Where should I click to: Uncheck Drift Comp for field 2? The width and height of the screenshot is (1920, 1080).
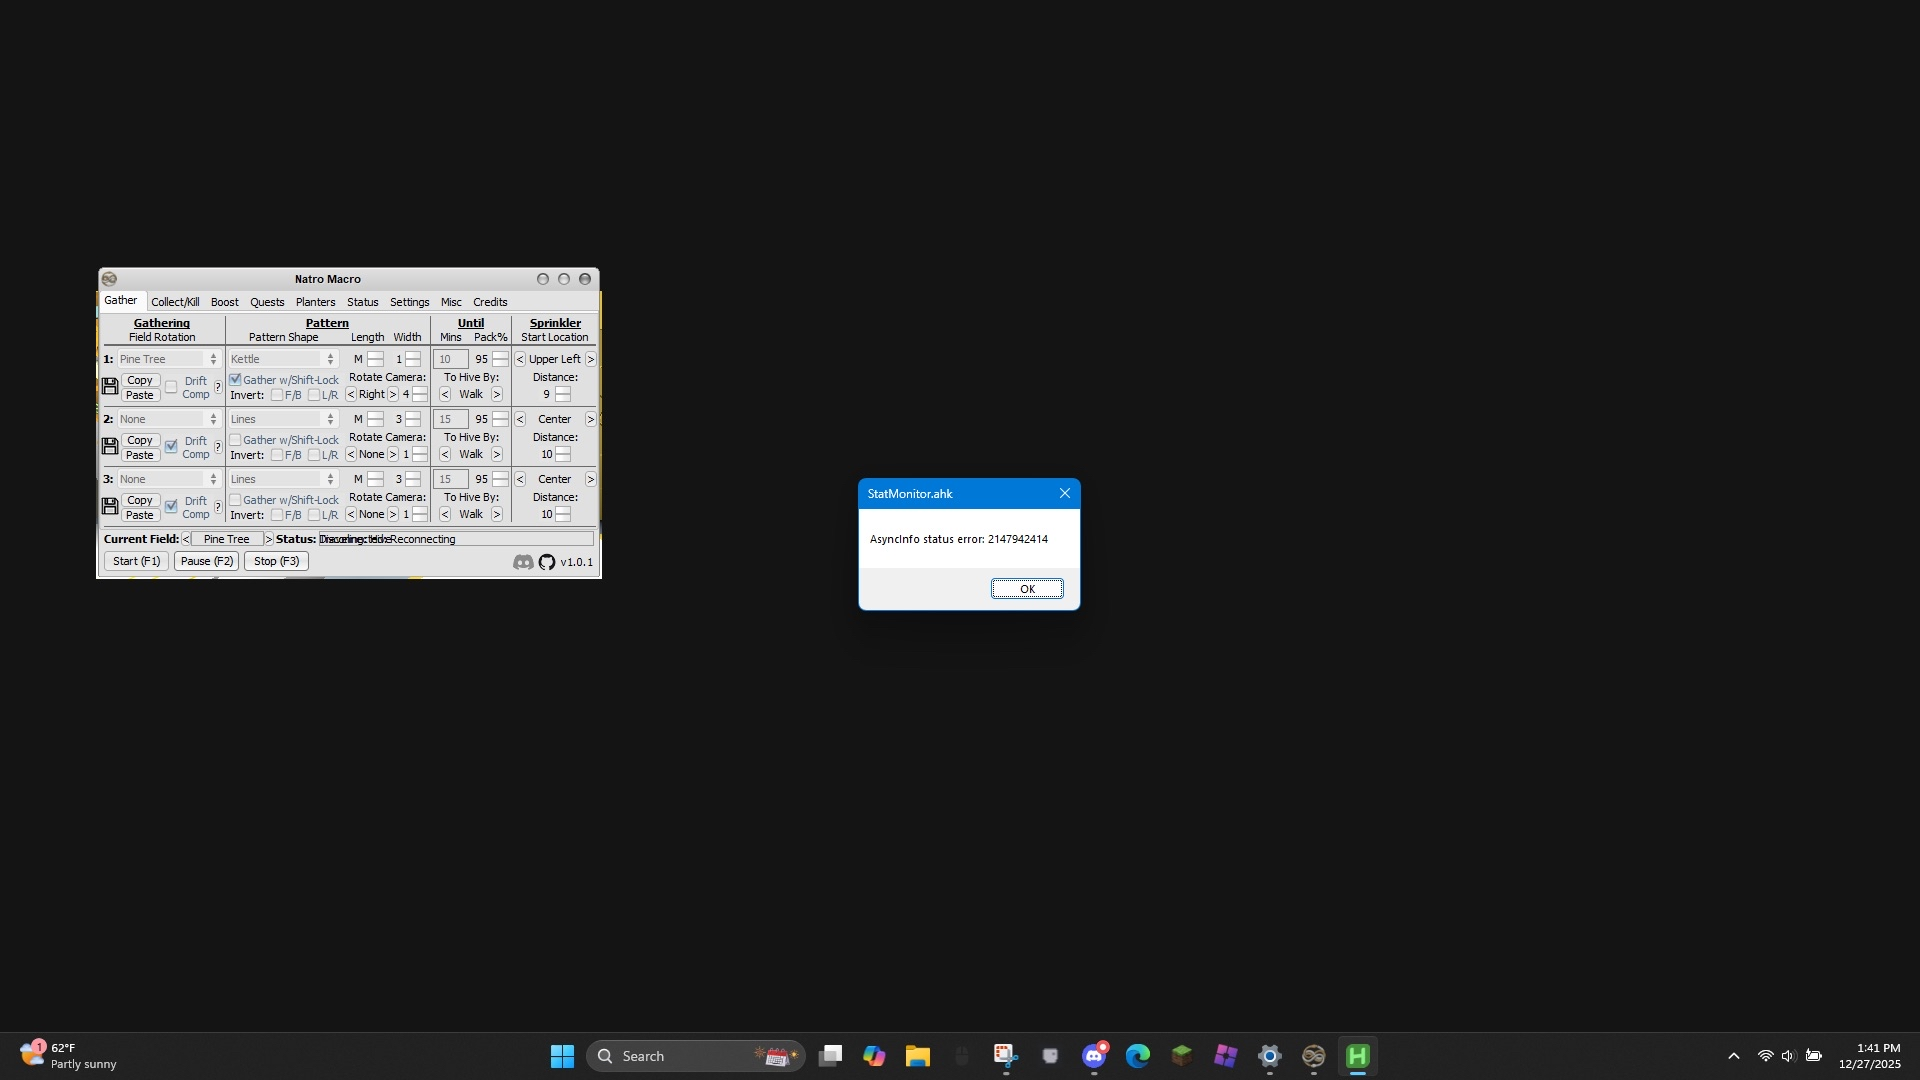(x=171, y=447)
